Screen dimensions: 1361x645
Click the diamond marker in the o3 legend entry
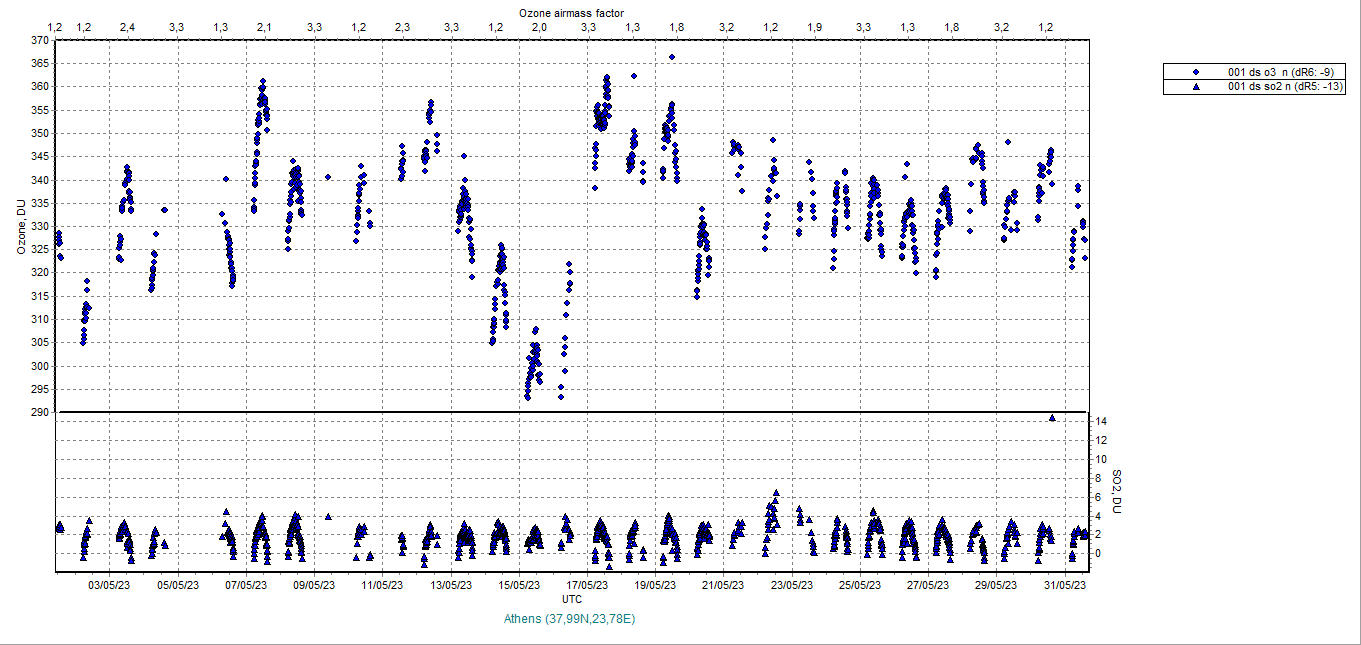[1196, 72]
